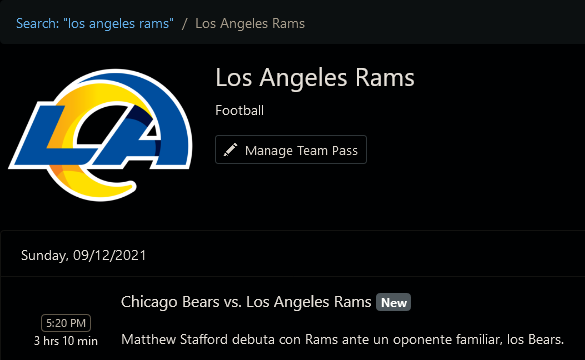
Task: Click the Football category label
Action: pos(240,110)
